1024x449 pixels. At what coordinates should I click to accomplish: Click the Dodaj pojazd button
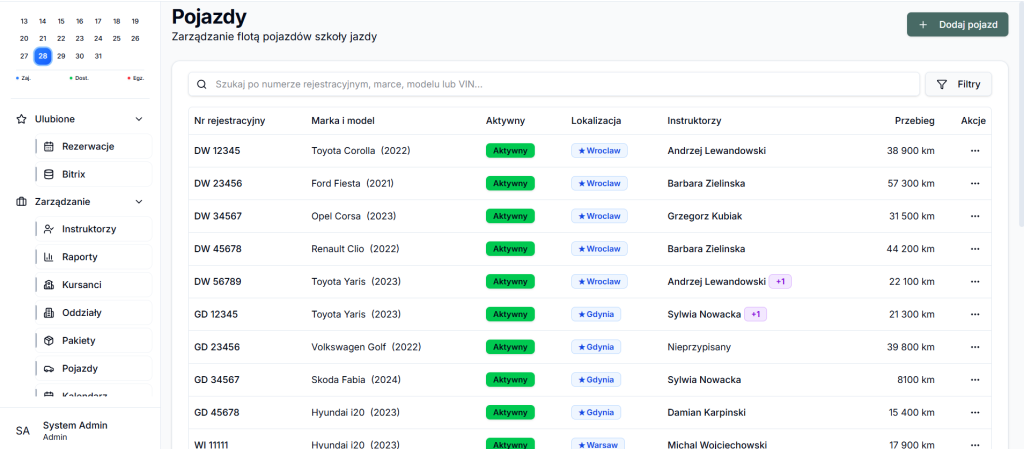pos(957,25)
